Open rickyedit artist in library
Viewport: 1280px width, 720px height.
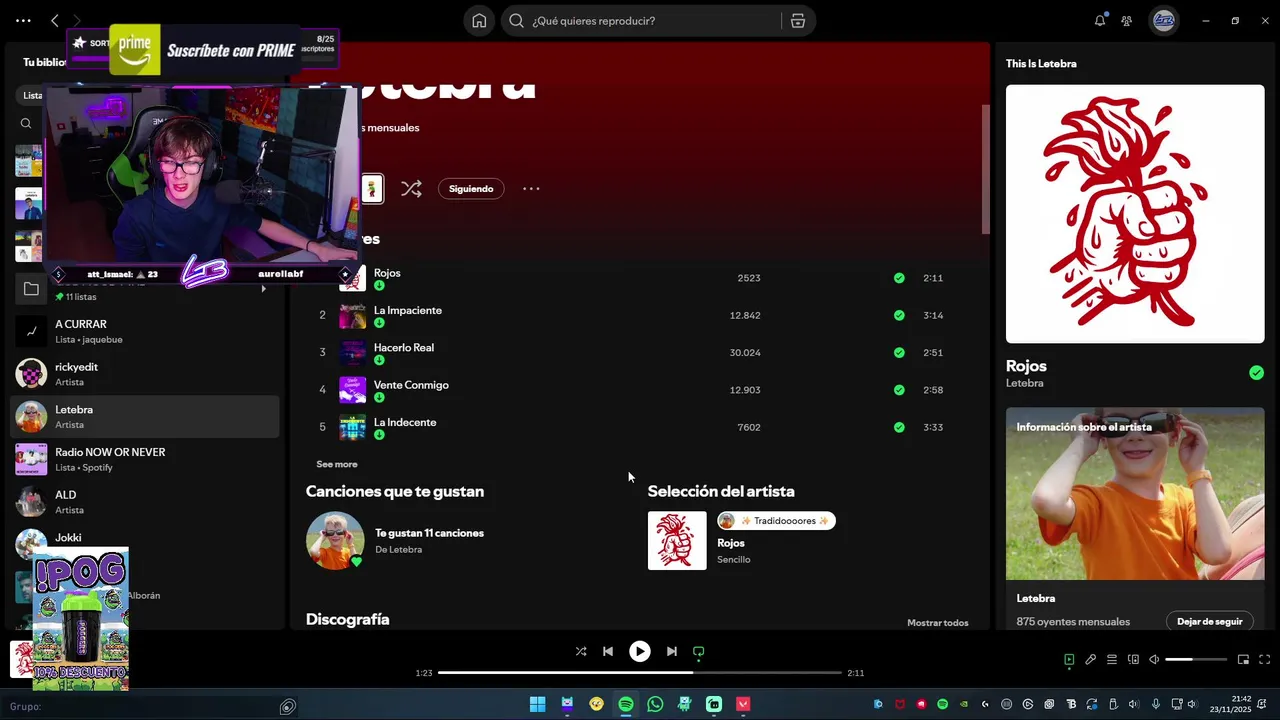[145, 374]
